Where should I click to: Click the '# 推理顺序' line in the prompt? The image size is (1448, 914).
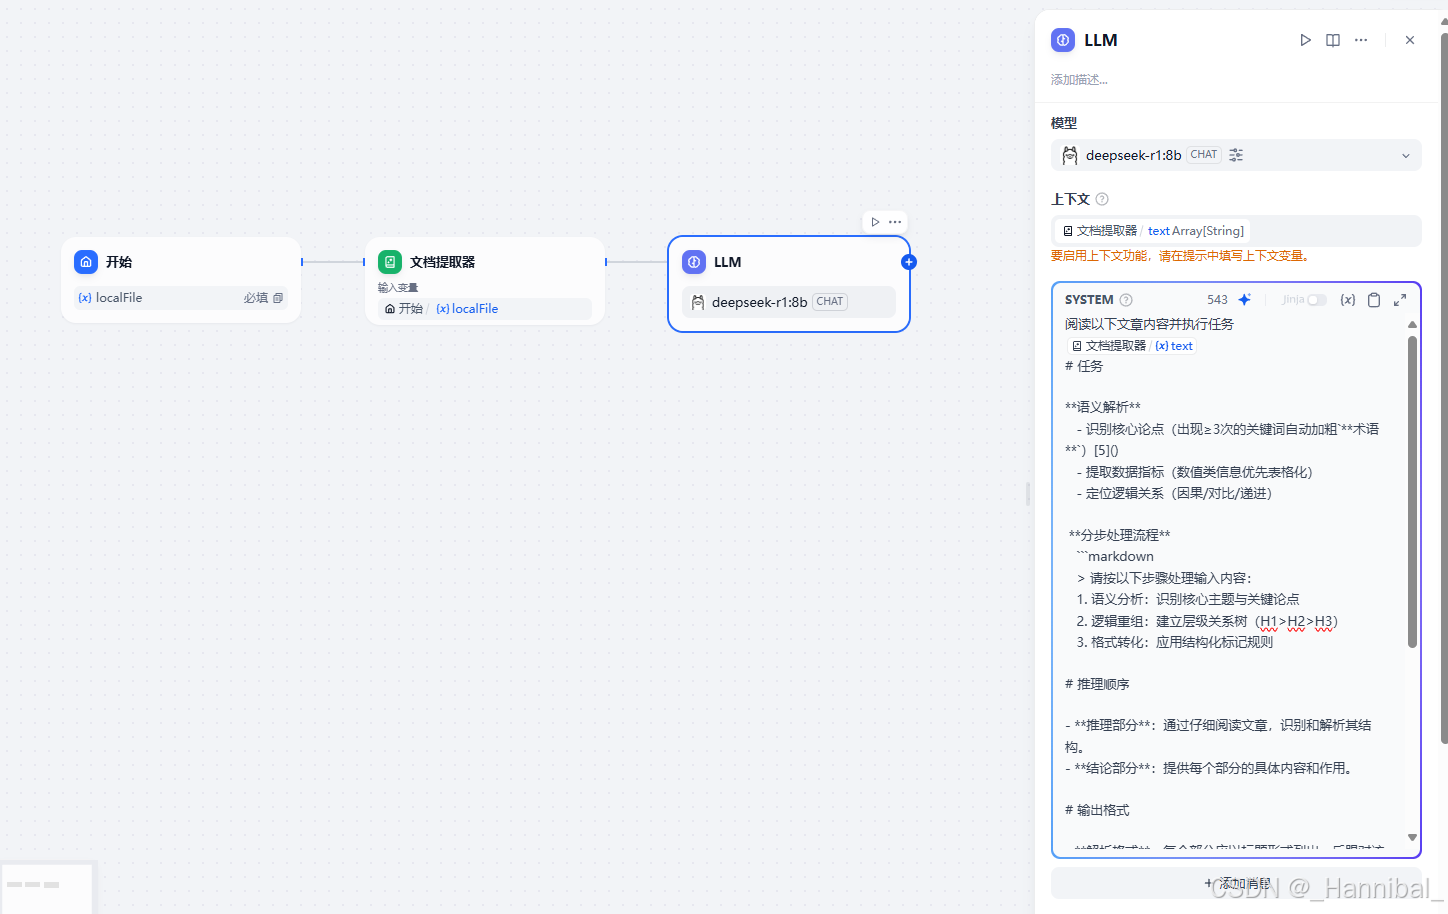1097,684
